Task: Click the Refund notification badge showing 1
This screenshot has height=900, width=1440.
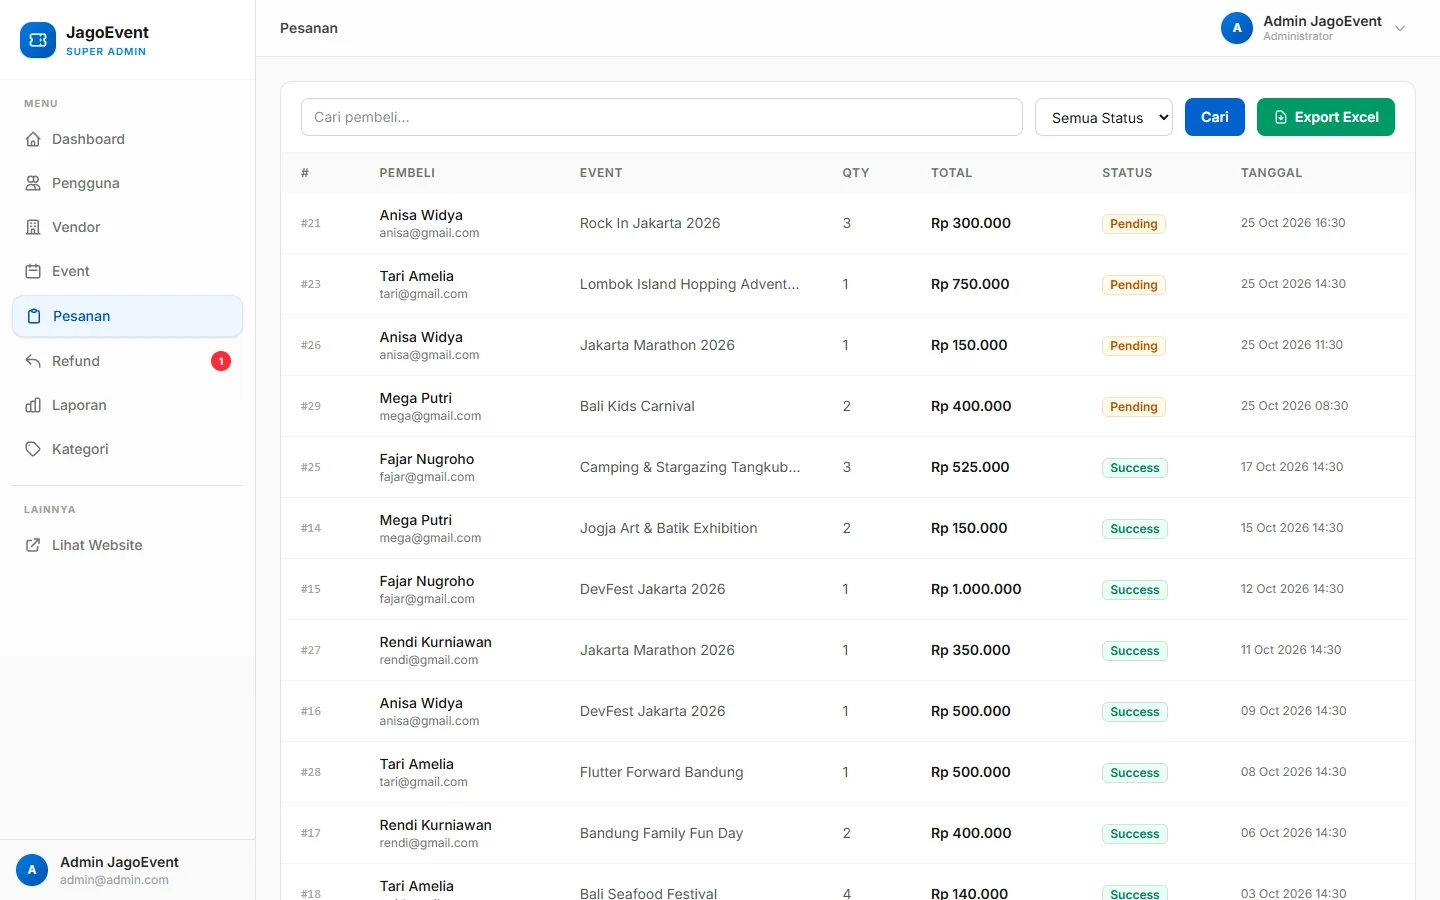Action: click(221, 361)
